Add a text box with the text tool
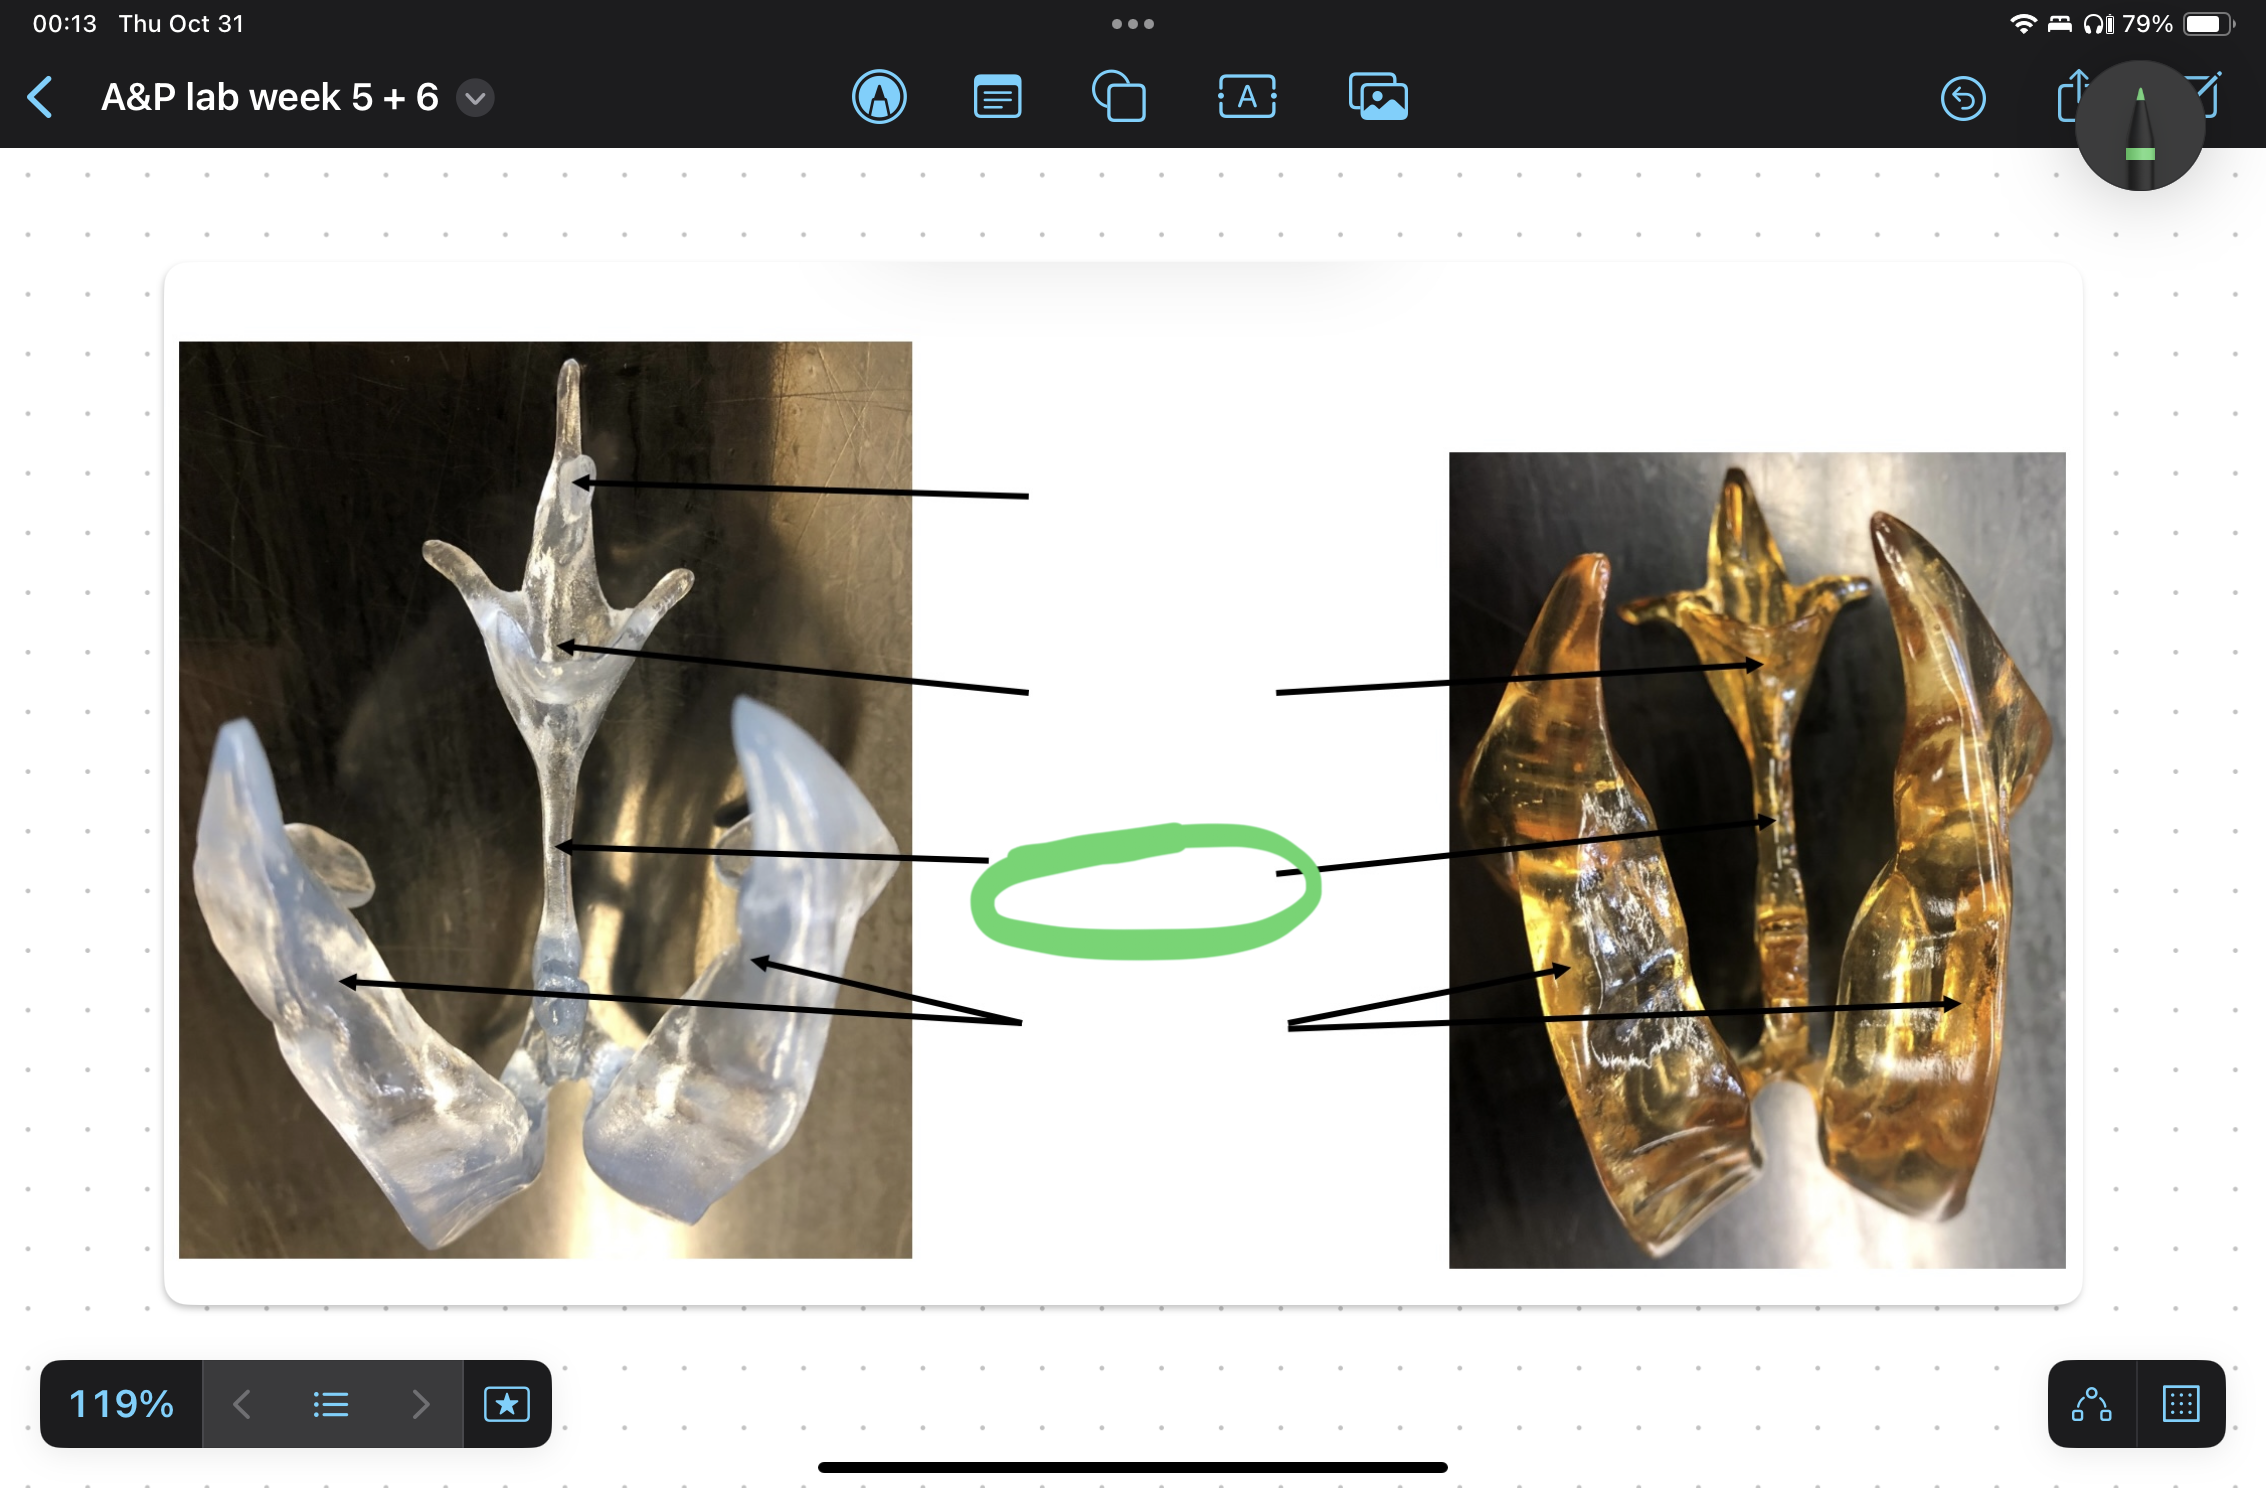Image resolution: width=2266 pixels, height=1488 pixels. click(x=1247, y=98)
